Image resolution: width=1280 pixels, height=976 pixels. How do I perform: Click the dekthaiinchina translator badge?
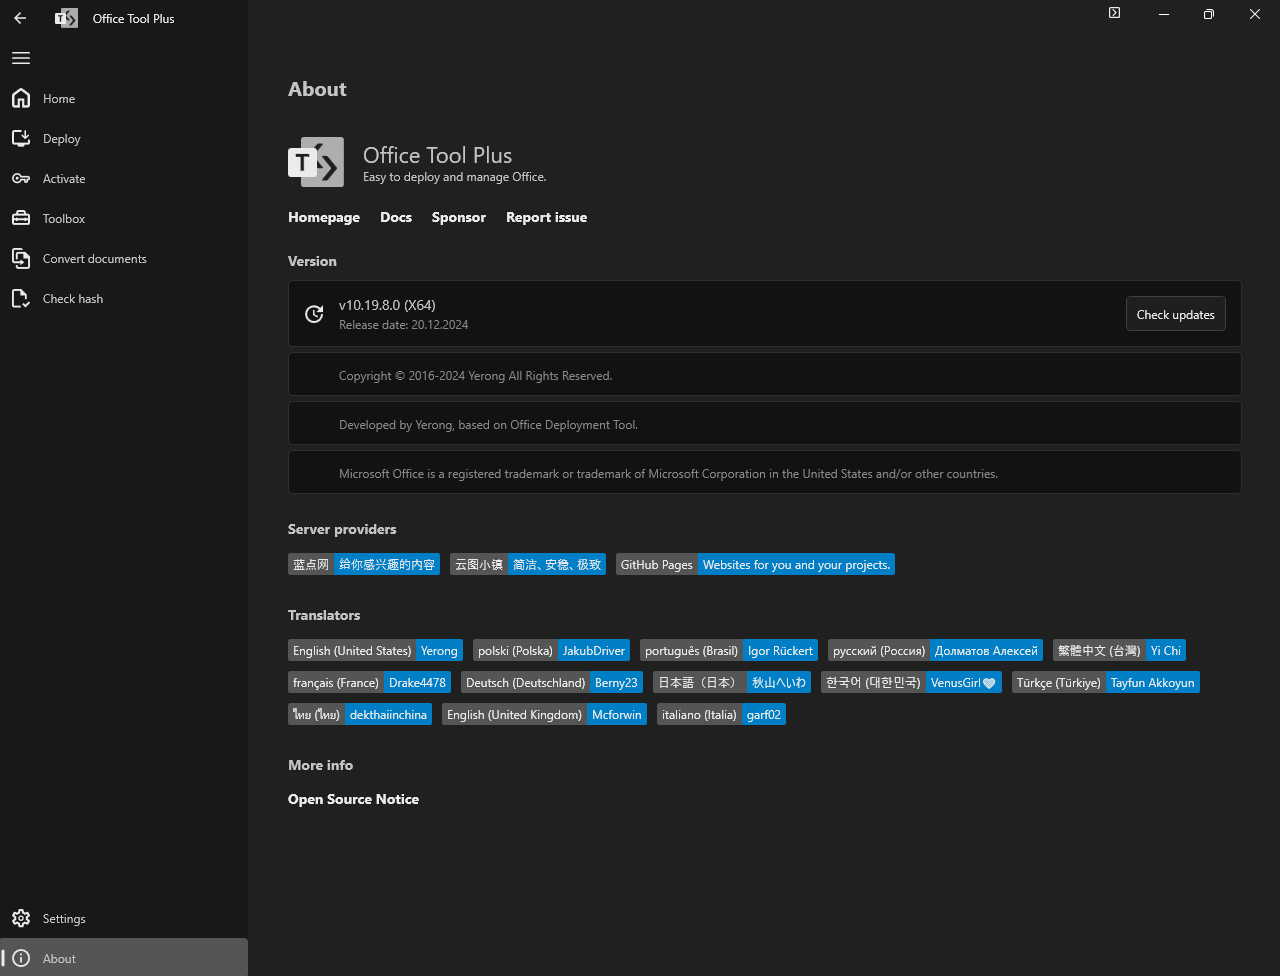tap(360, 714)
